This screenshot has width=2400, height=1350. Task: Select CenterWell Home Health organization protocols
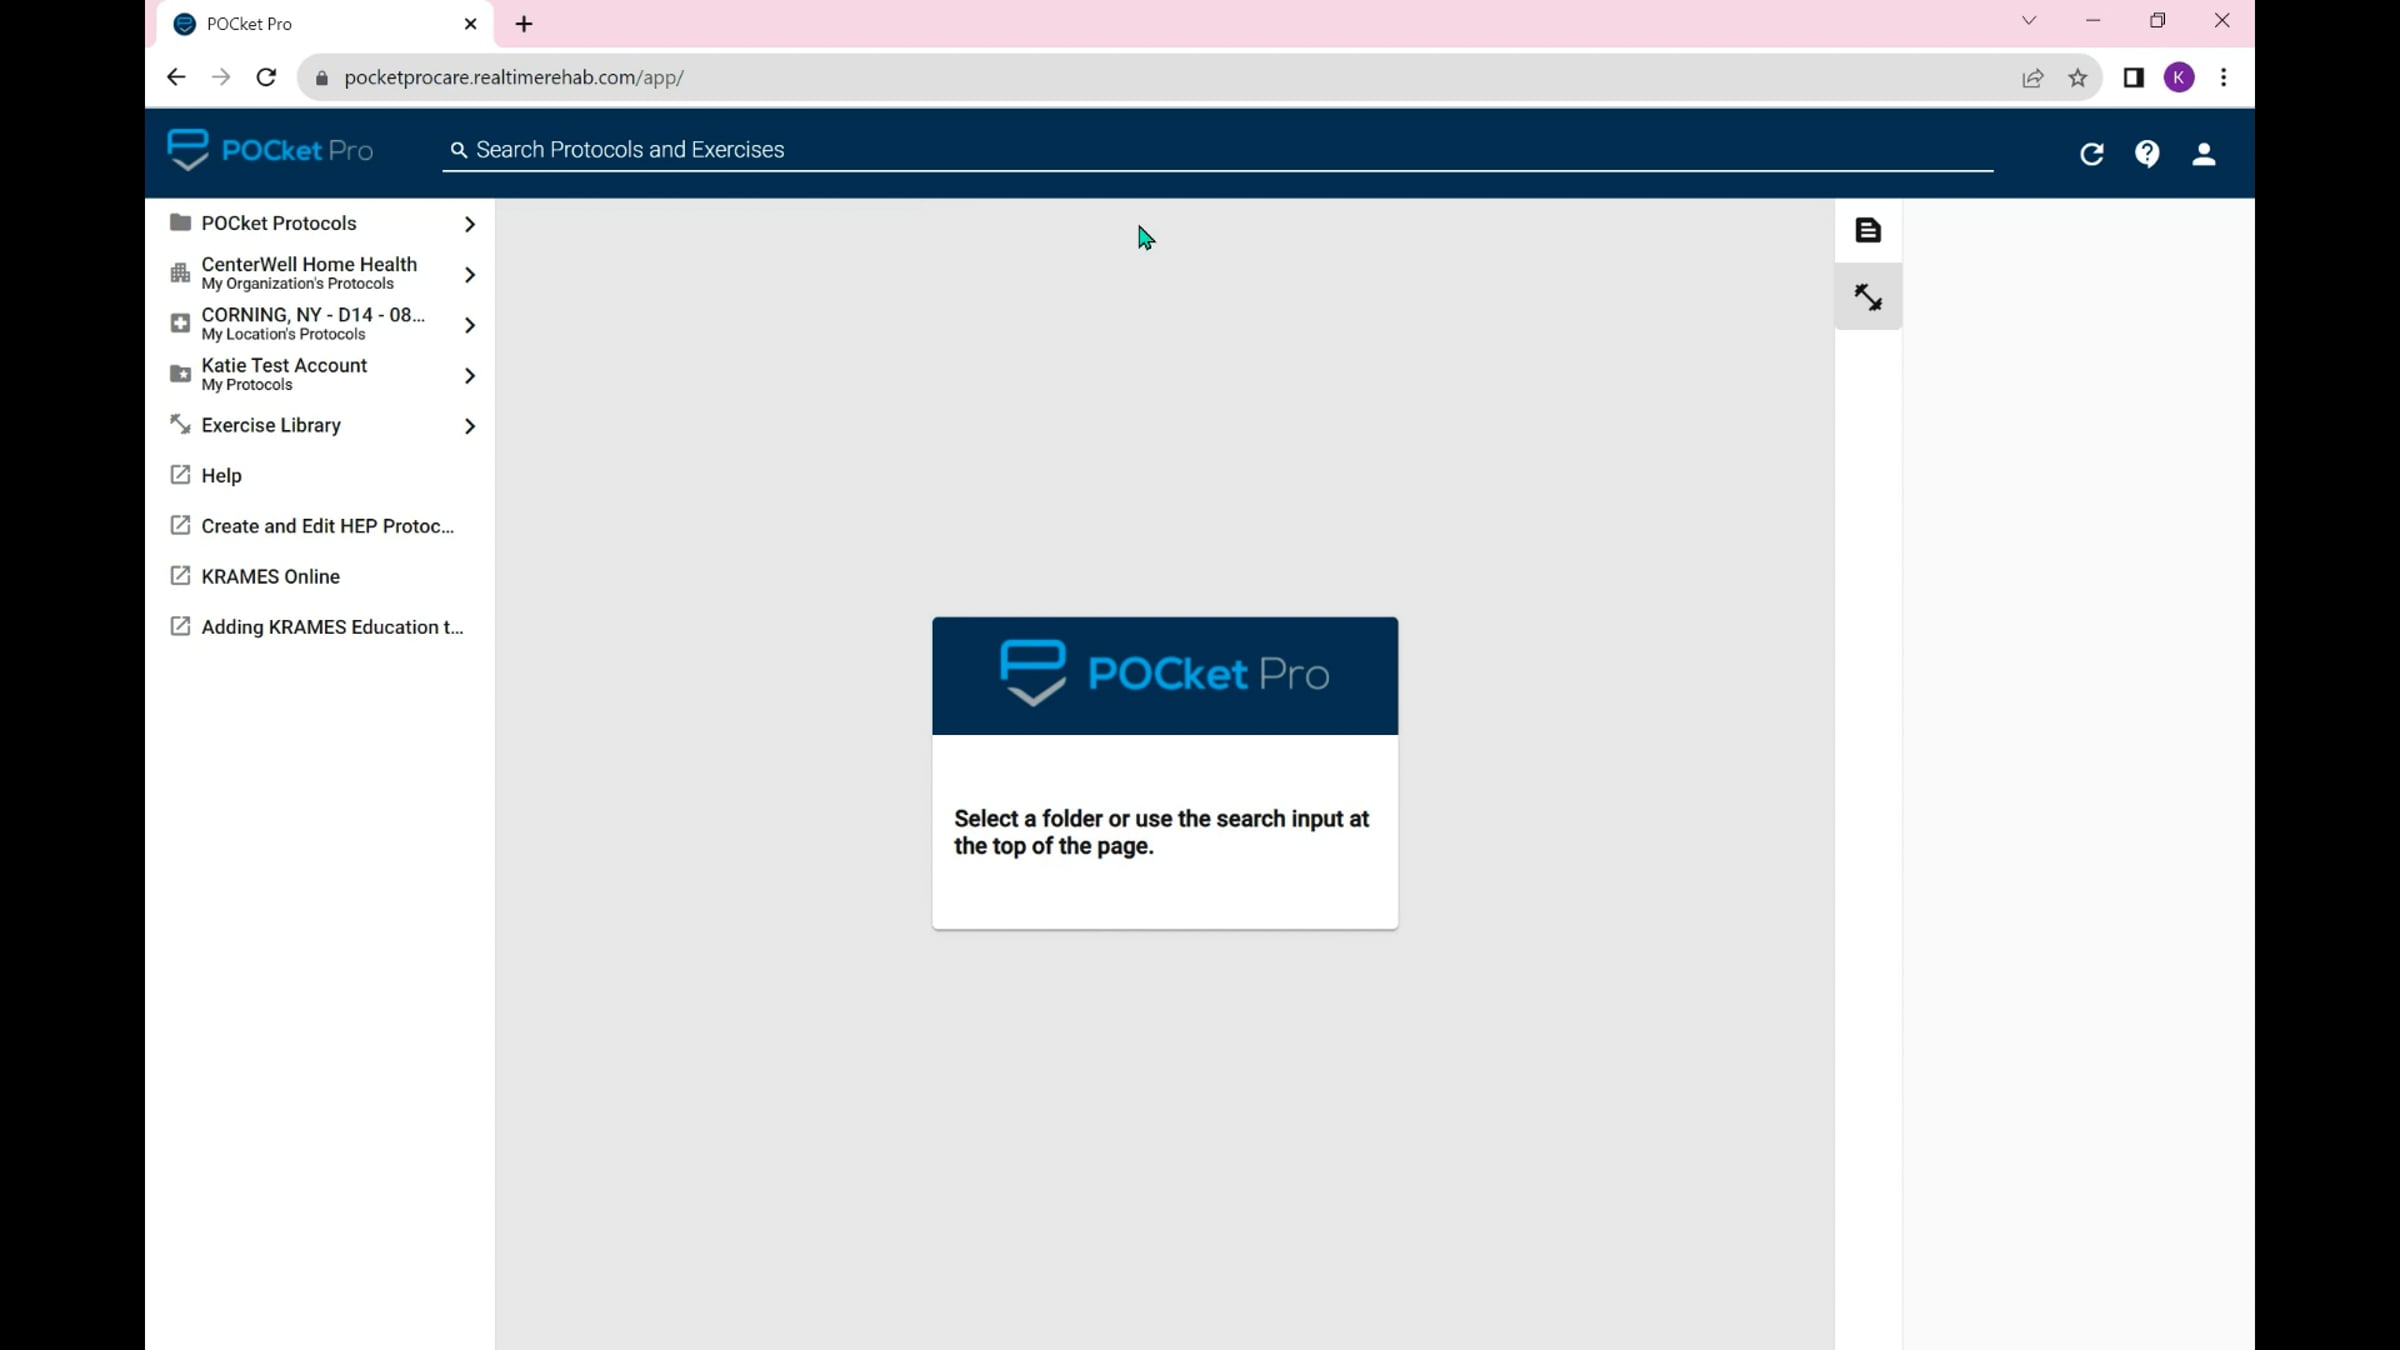click(x=320, y=273)
